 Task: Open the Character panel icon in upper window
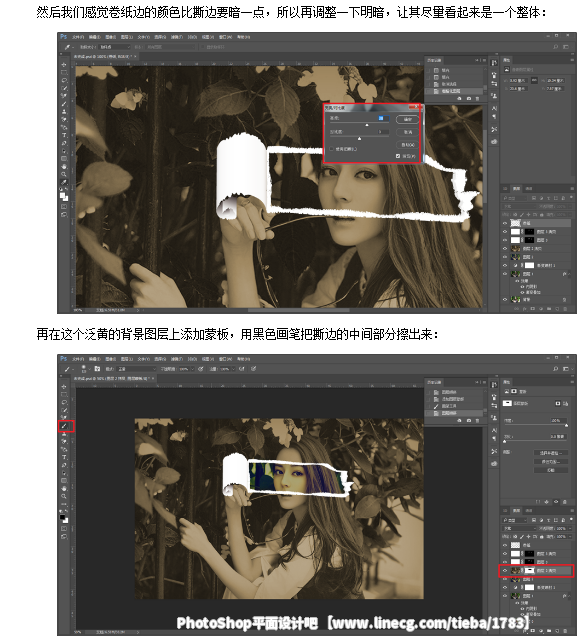(x=494, y=109)
